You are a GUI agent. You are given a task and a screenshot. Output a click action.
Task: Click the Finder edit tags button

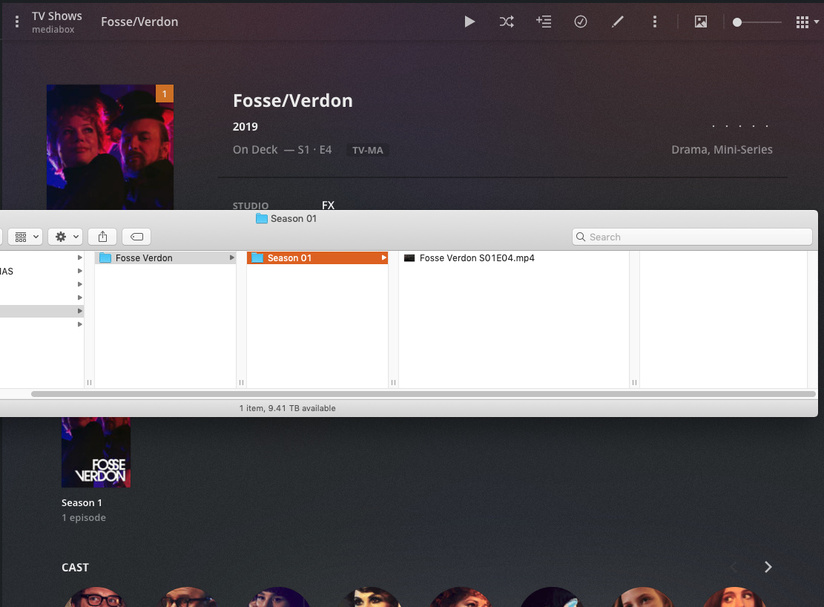(x=137, y=237)
